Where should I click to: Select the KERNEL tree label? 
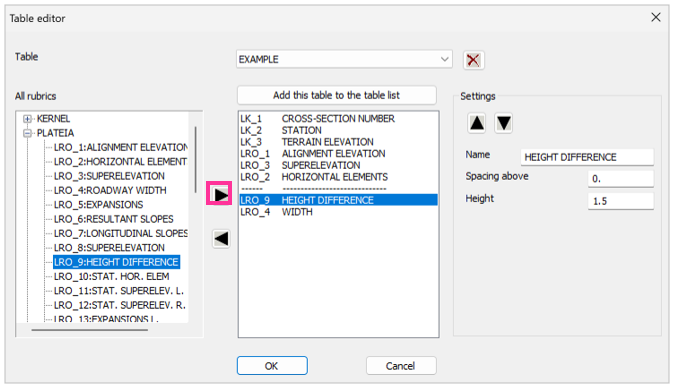pos(53,119)
